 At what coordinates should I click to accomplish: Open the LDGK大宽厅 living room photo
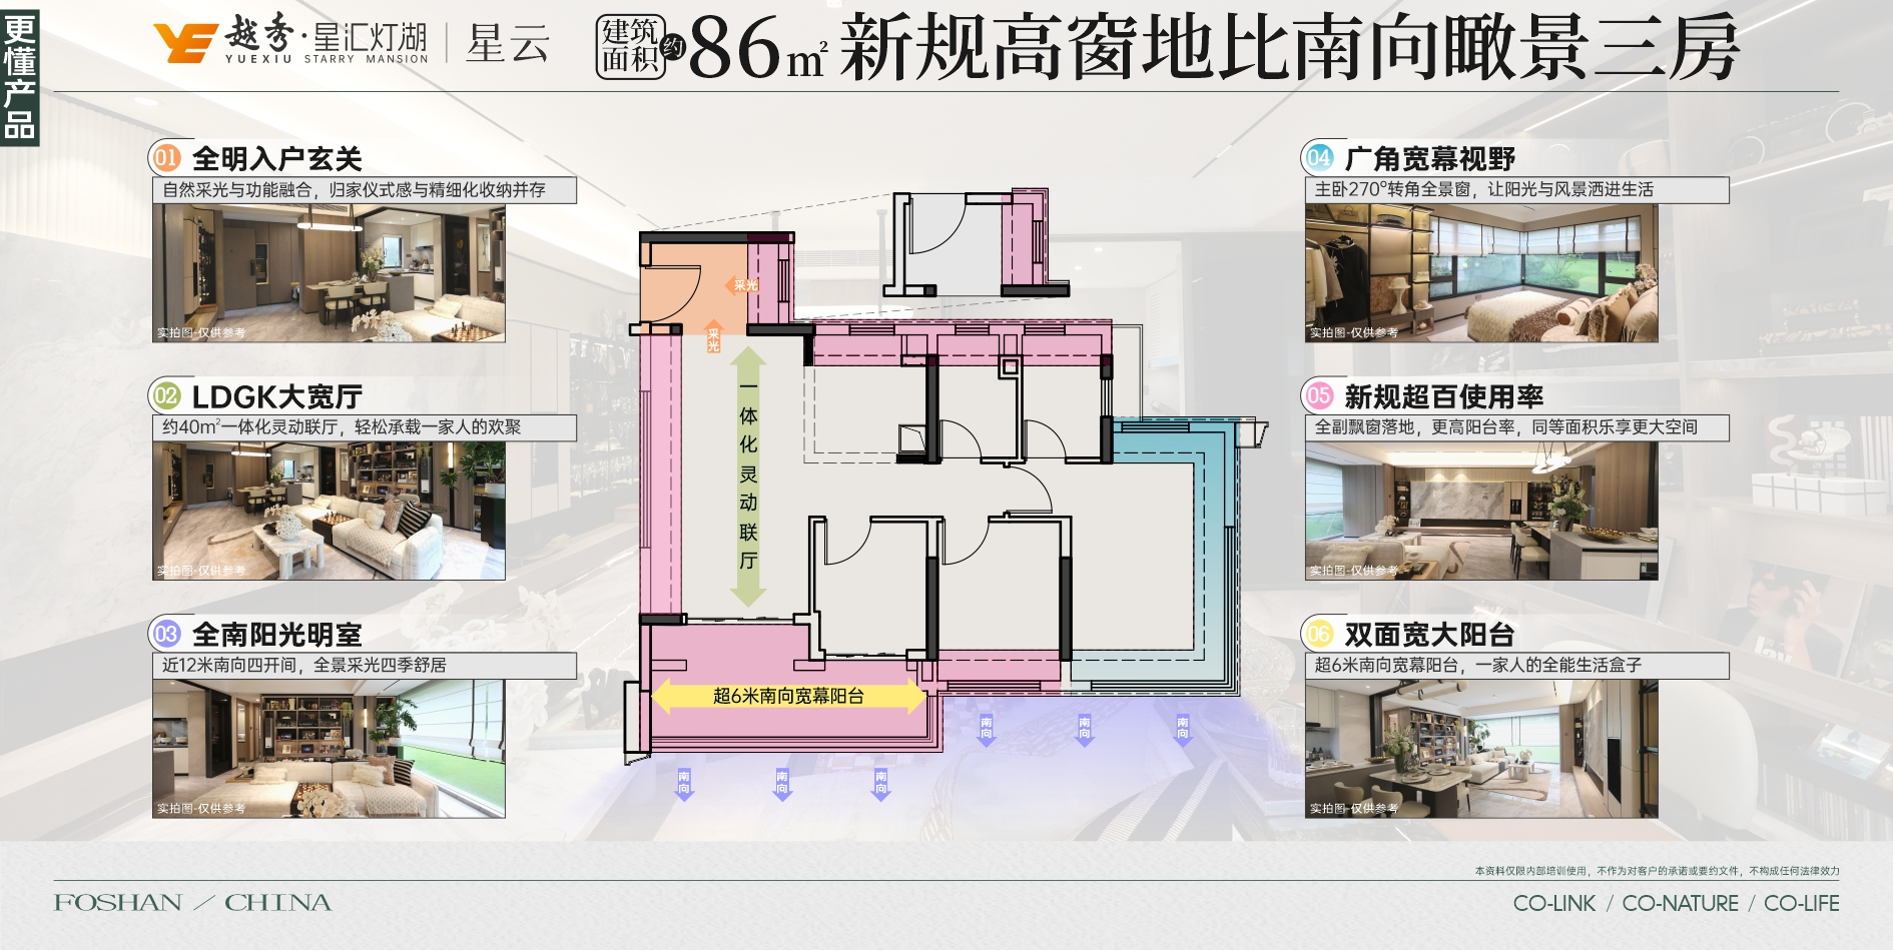click(329, 511)
